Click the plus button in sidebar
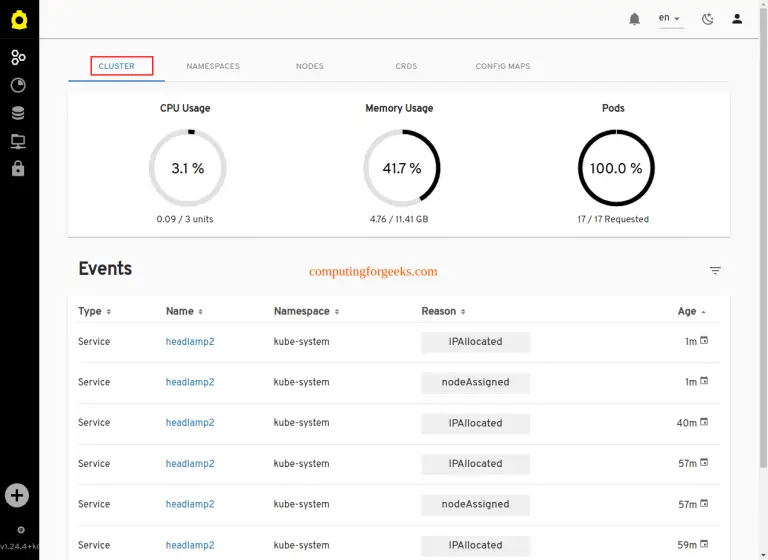The width and height of the screenshot is (768, 560). 17,494
